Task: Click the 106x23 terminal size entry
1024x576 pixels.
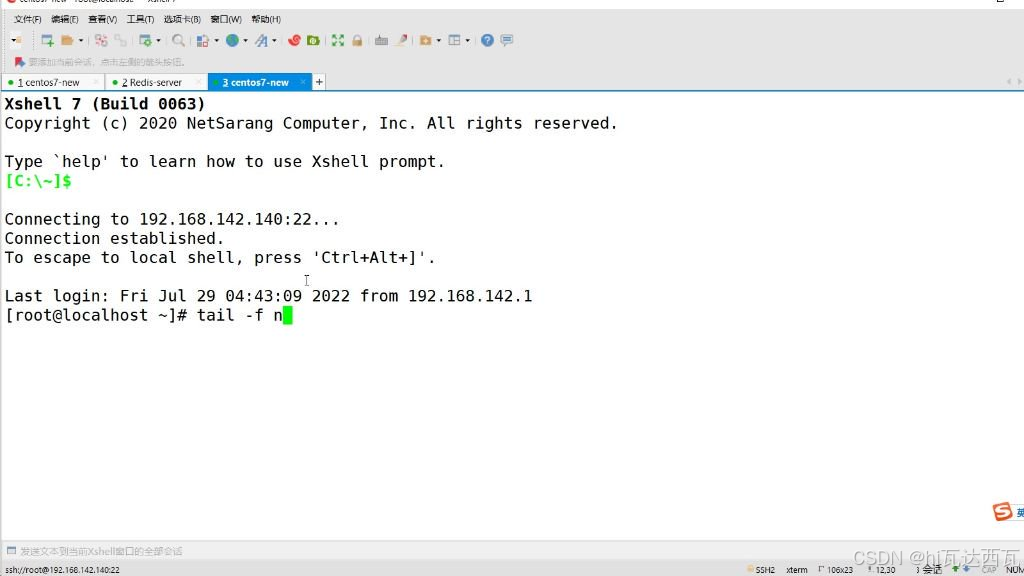Action: click(x=836, y=570)
